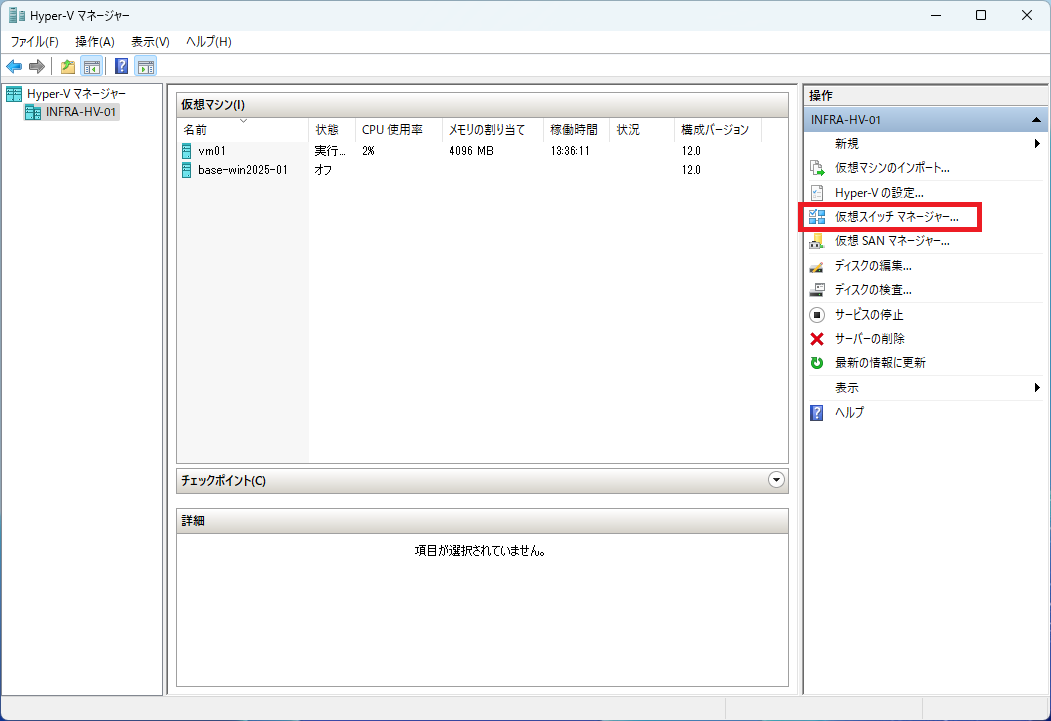Click ヘルプ in the 操作 pane

tap(849, 413)
